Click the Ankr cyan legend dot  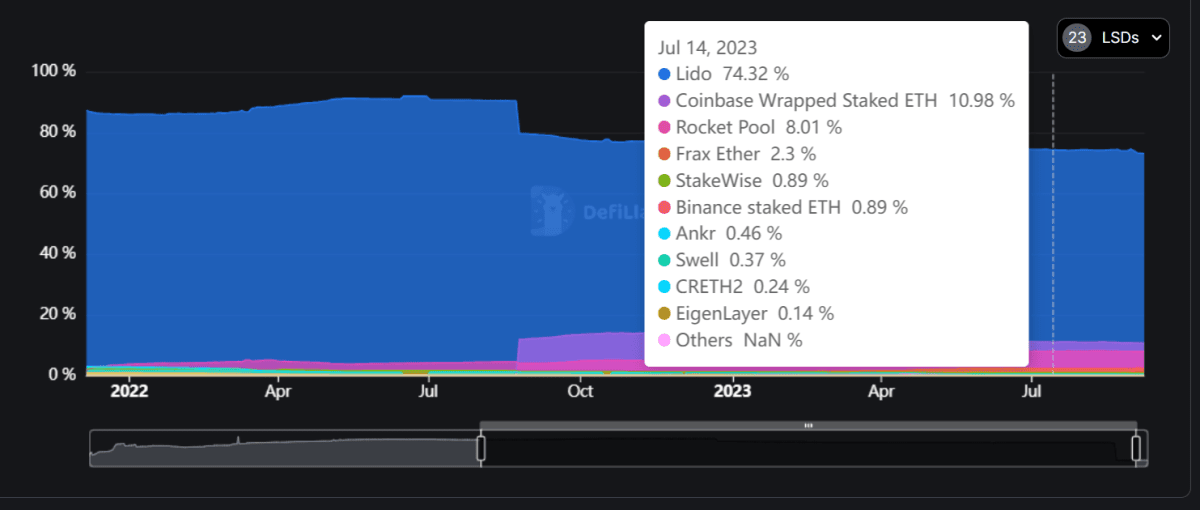(664, 234)
